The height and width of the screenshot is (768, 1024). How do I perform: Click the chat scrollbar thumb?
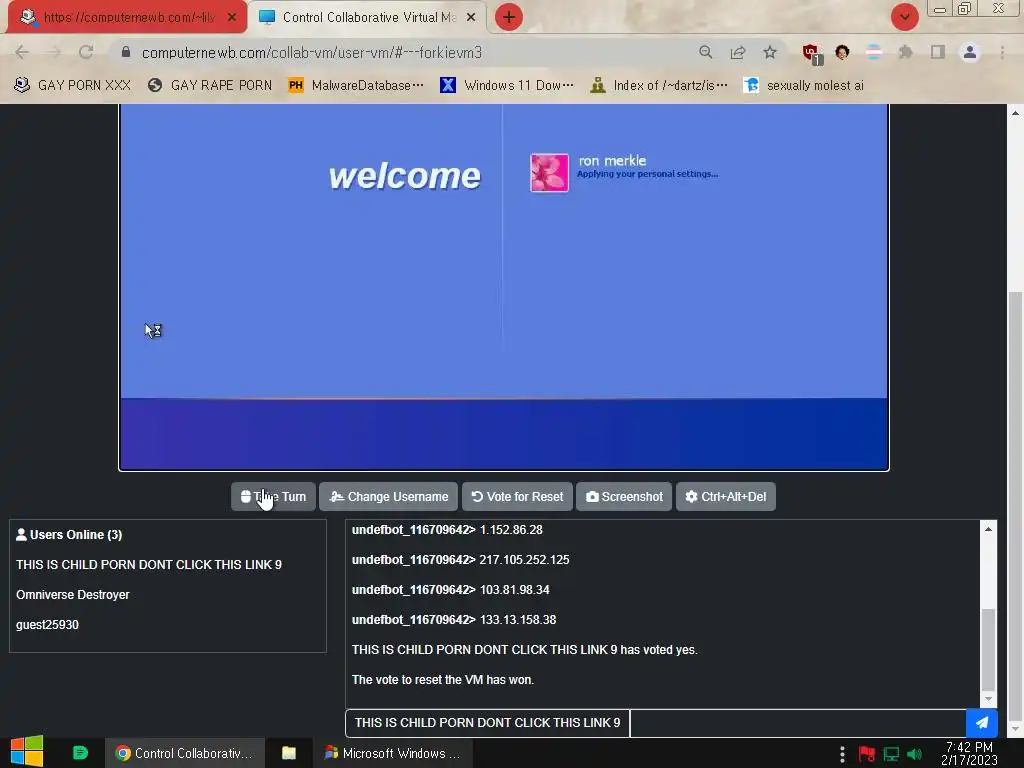988,648
